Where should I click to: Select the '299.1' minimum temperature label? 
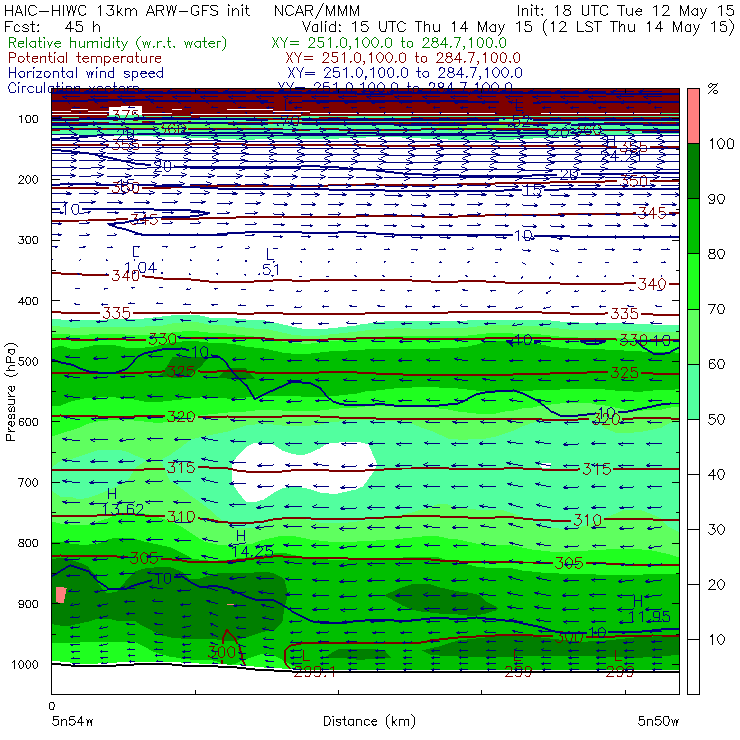coord(314,671)
